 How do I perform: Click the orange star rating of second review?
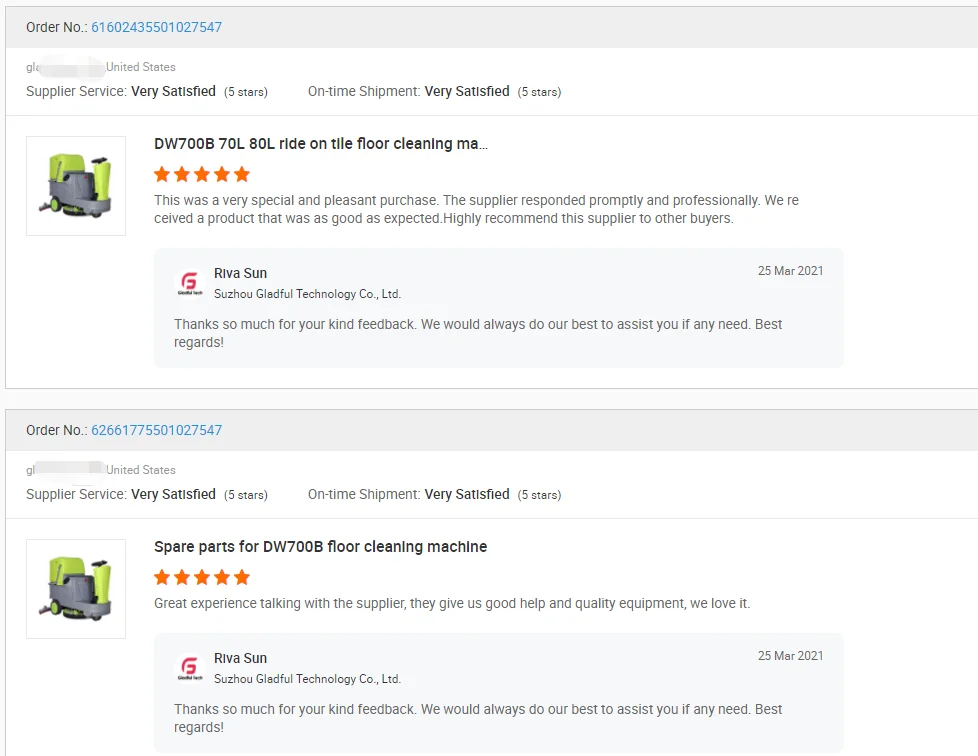tap(202, 577)
